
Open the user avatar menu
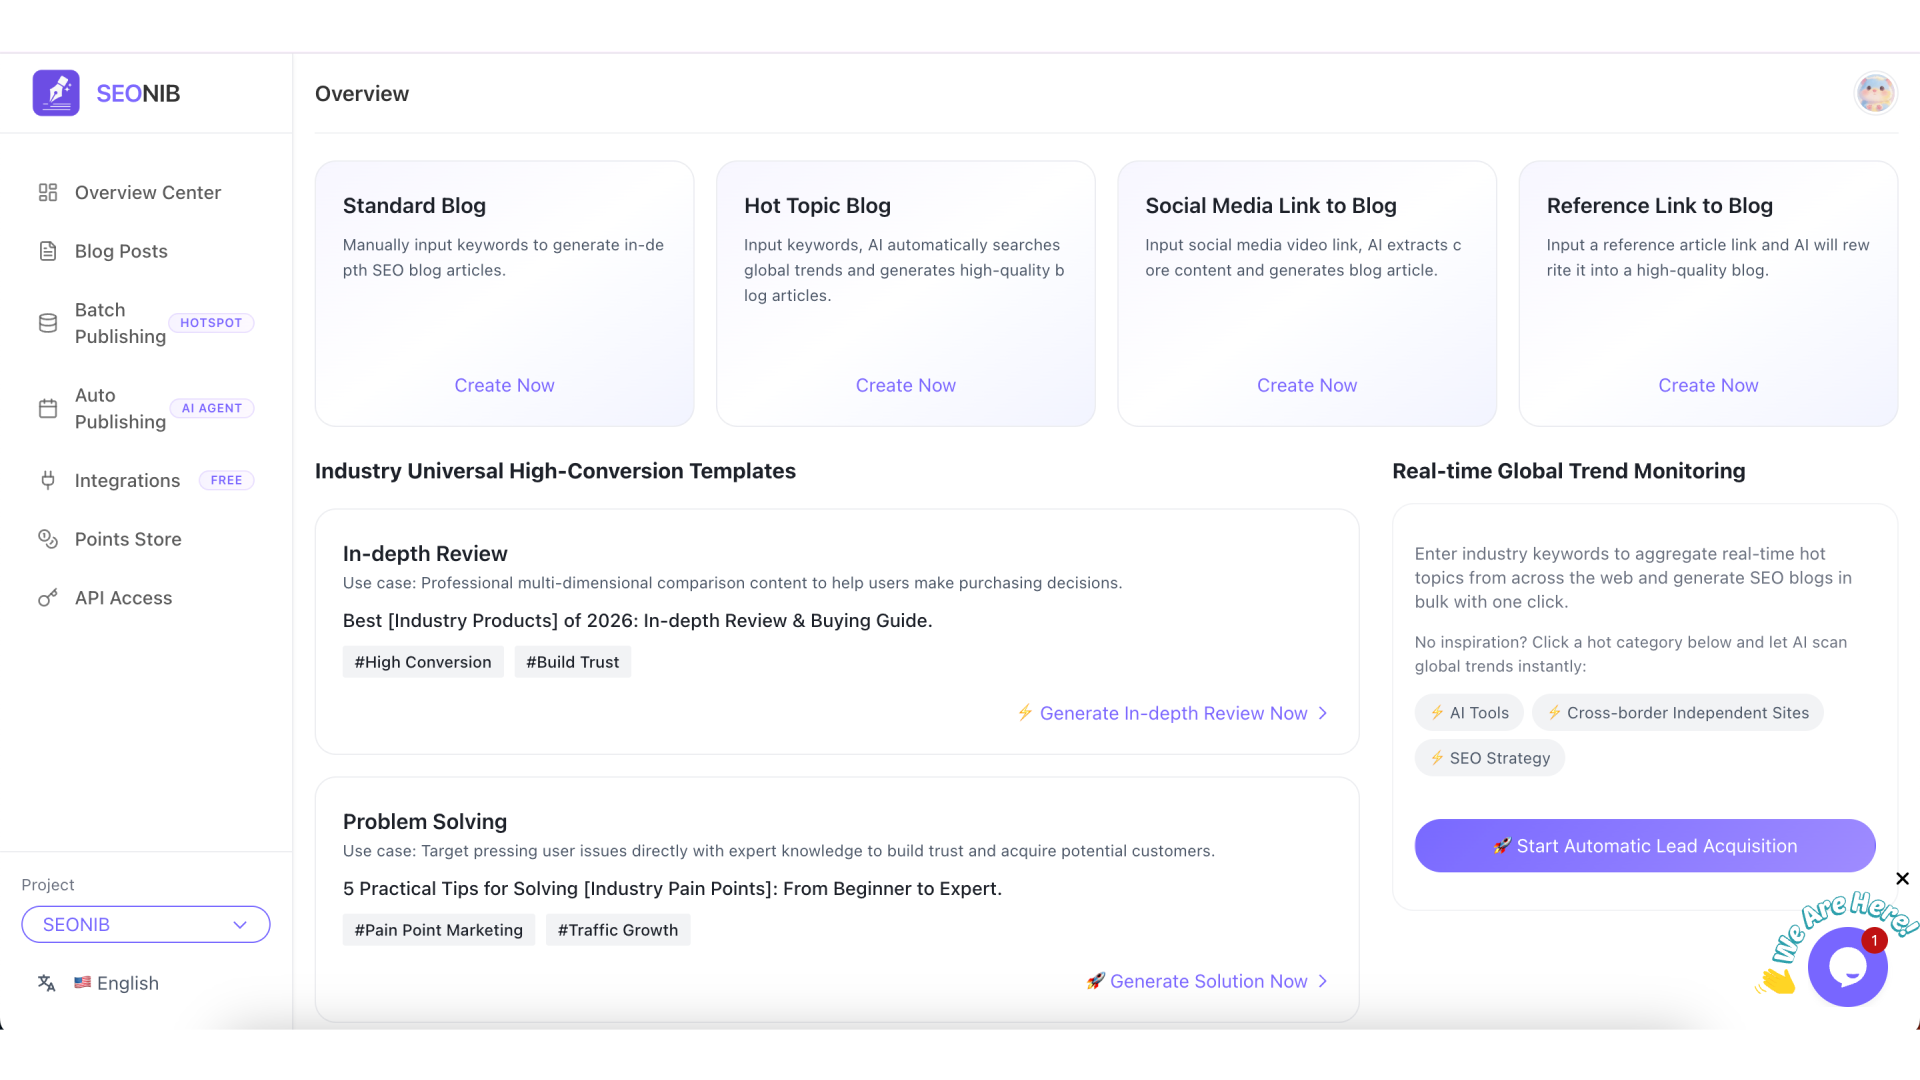pyautogui.click(x=1875, y=93)
